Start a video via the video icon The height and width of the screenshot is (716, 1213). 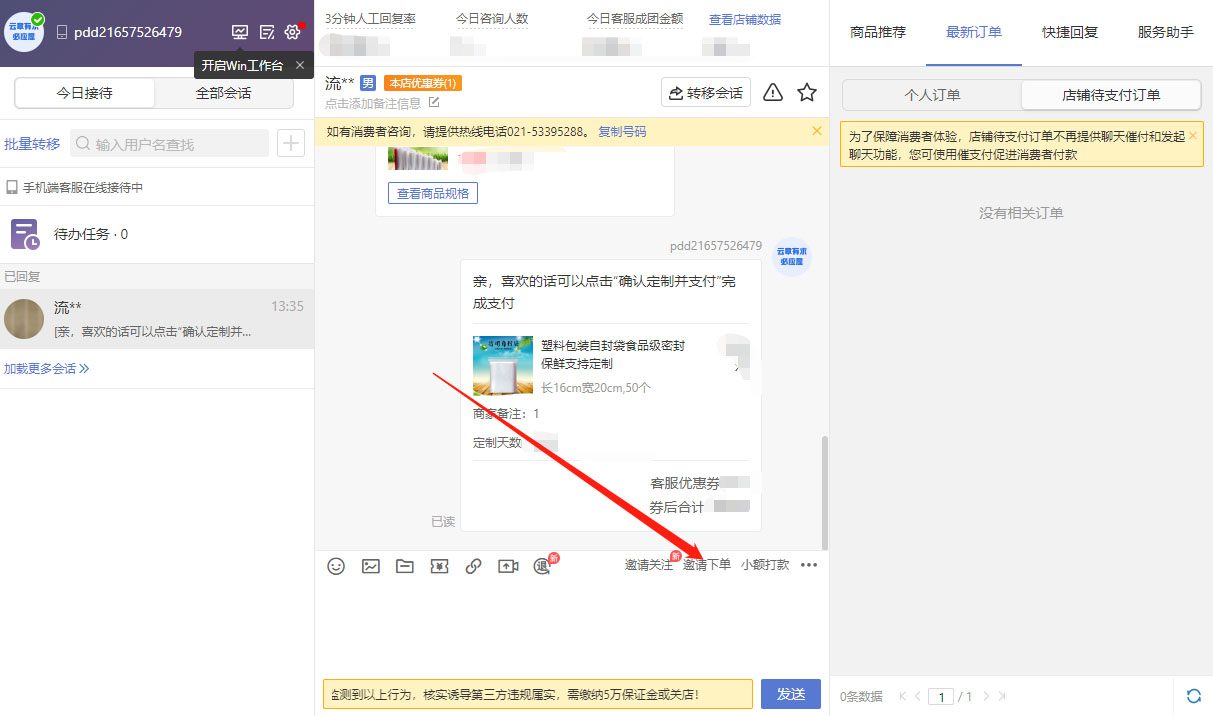507,565
